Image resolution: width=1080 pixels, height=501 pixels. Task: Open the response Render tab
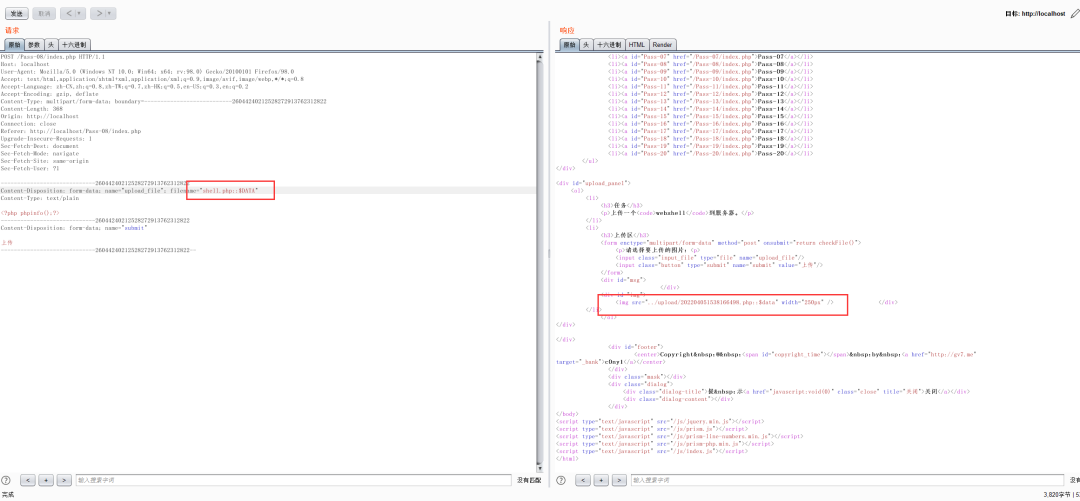(x=663, y=45)
